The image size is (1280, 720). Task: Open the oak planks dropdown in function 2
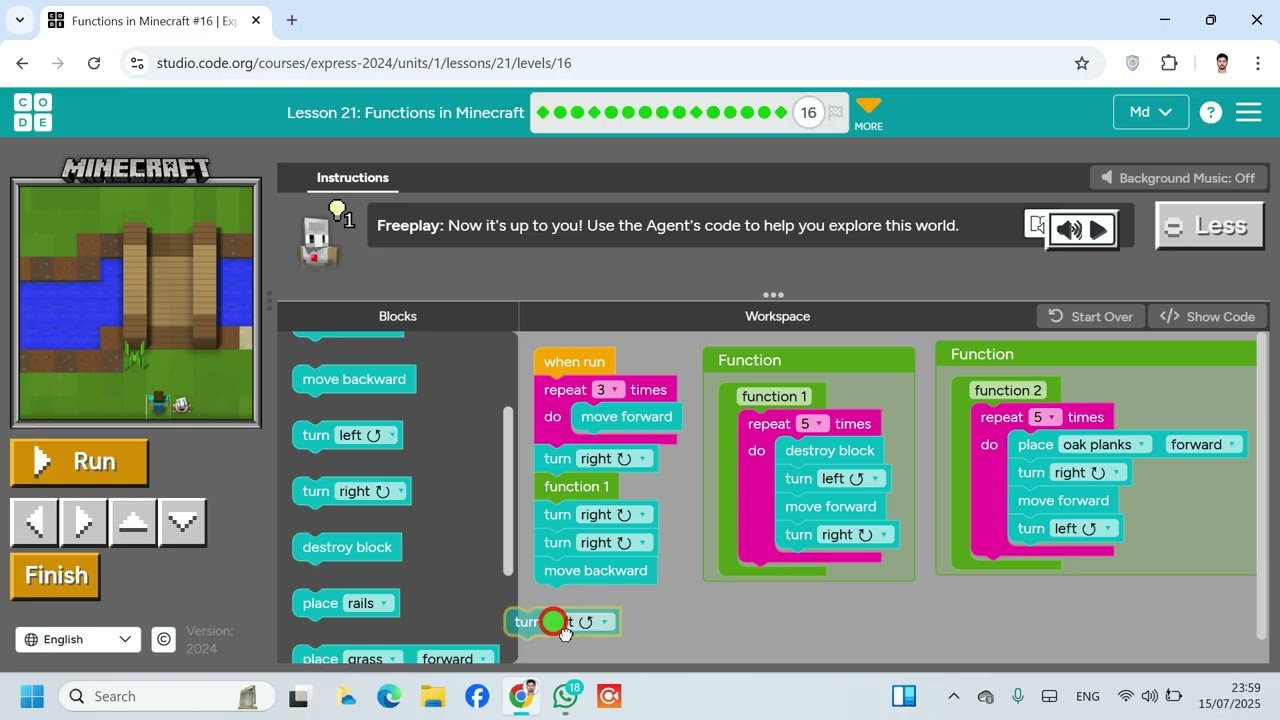coord(1104,444)
